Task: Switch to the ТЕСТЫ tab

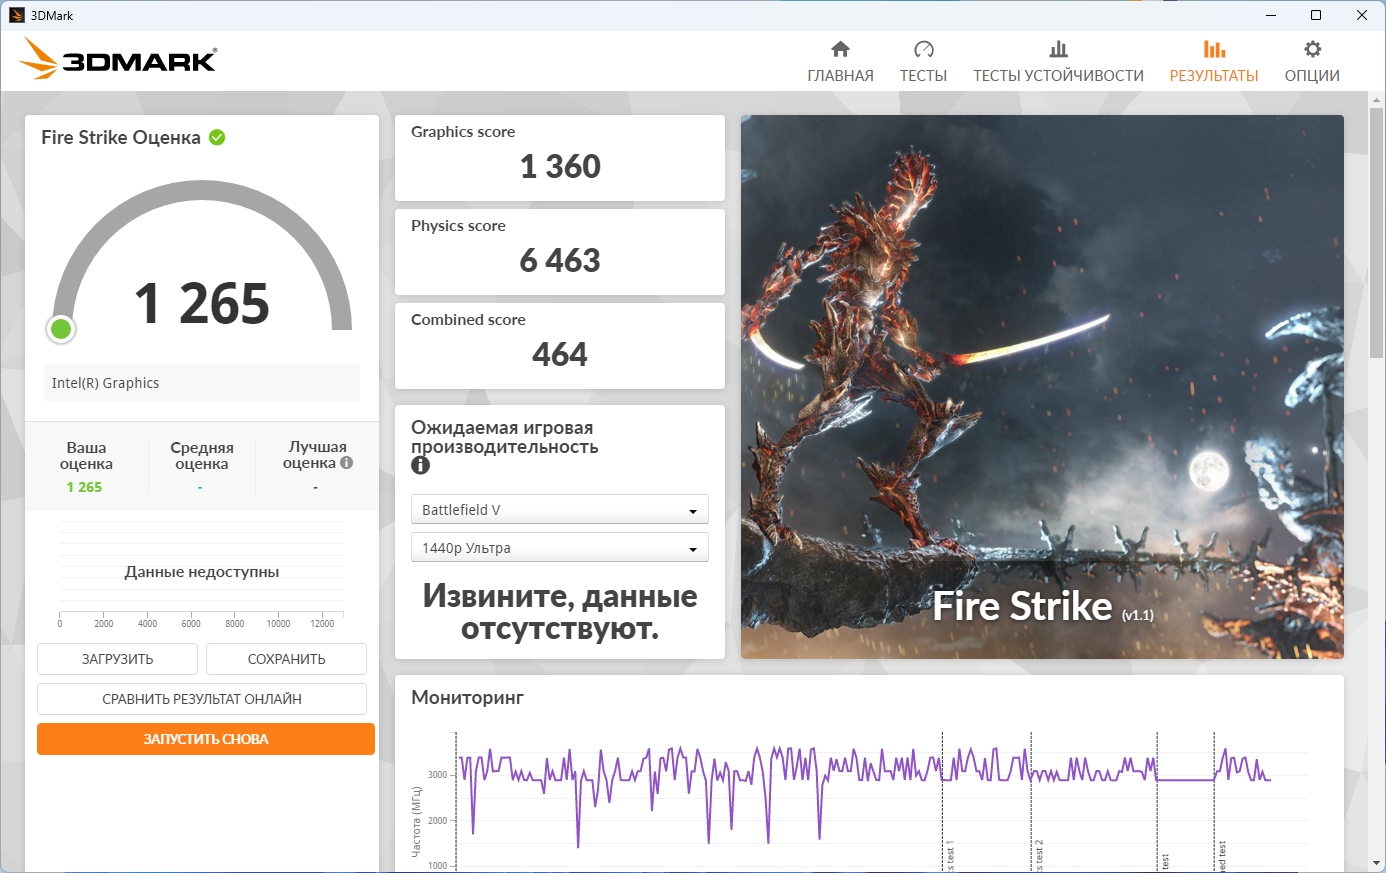Action: (x=923, y=76)
